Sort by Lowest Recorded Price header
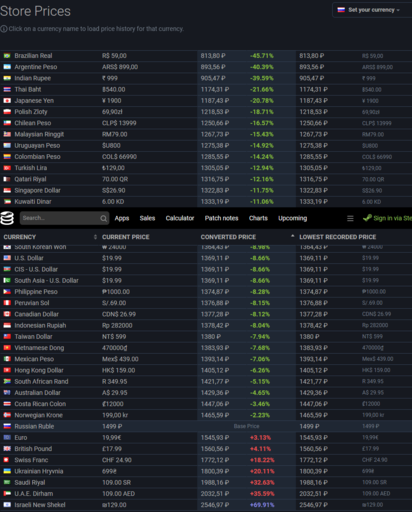 338,237
